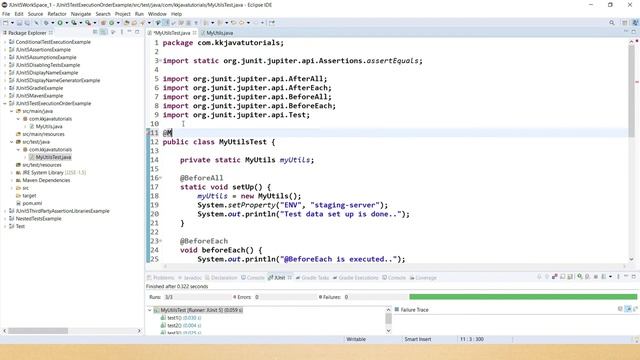Switch to the Problems tab
The image size is (640, 360).
tap(160, 278)
